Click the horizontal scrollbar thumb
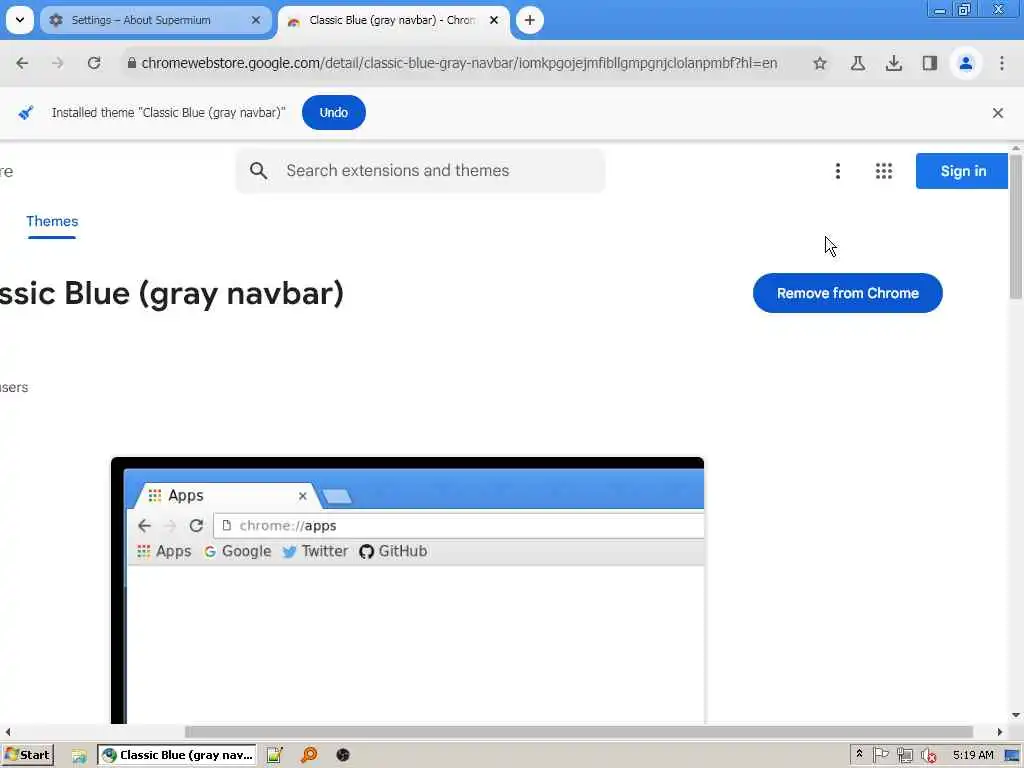This screenshot has height=768, width=1024. [579, 732]
